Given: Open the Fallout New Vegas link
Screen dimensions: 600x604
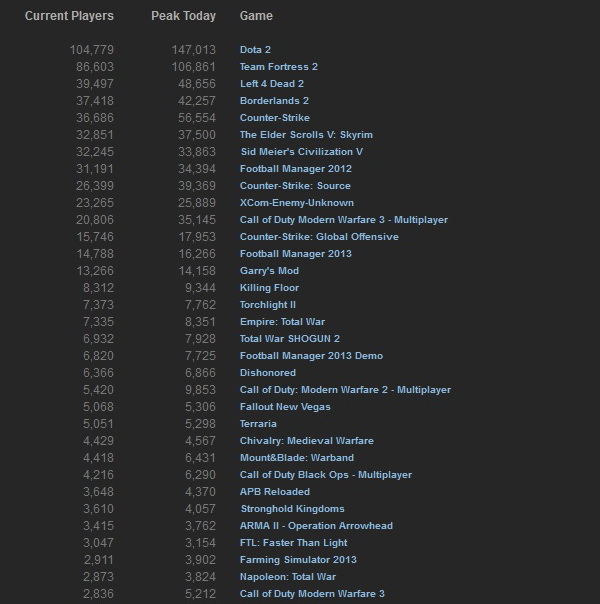Looking at the screenshot, I should [285, 407].
